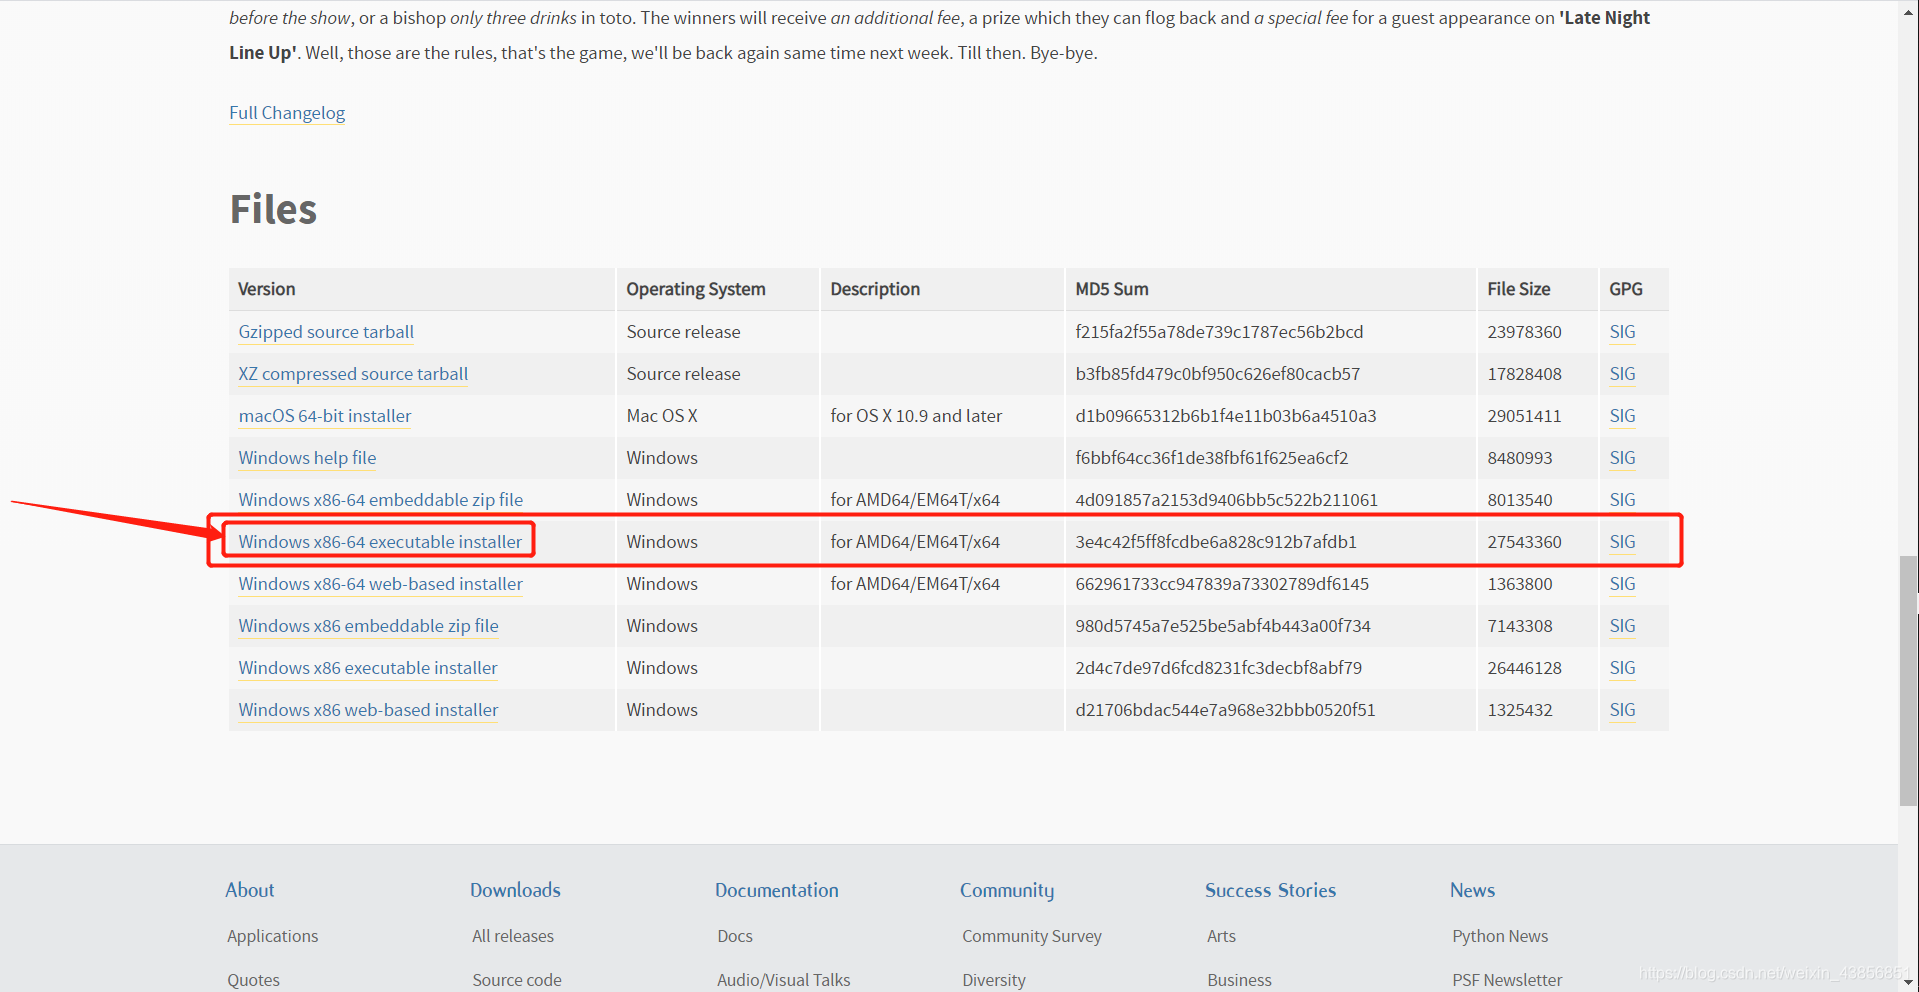Open SIG for Gzipped source tarball
1919x992 pixels.
(1622, 332)
